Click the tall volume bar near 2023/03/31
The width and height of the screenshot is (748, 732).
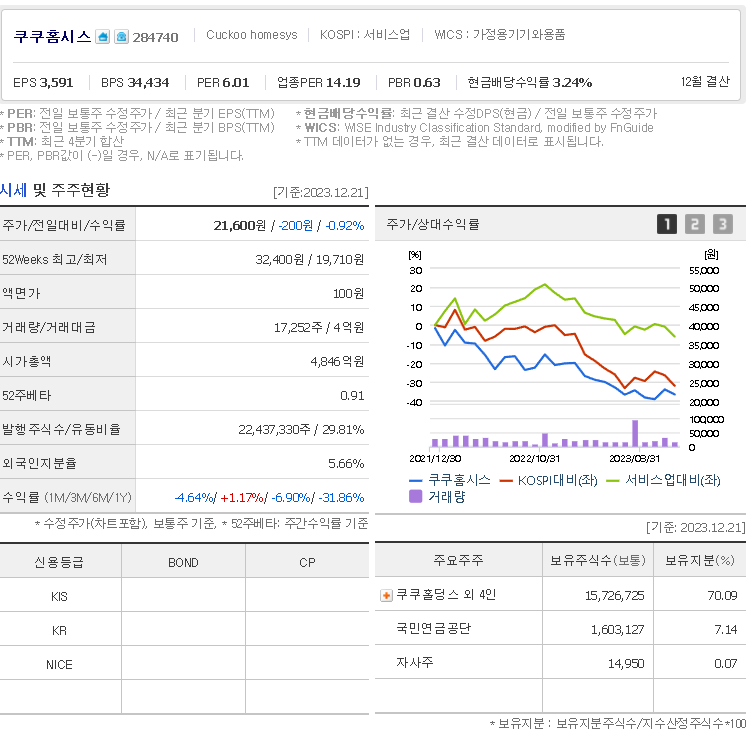click(x=635, y=433)
